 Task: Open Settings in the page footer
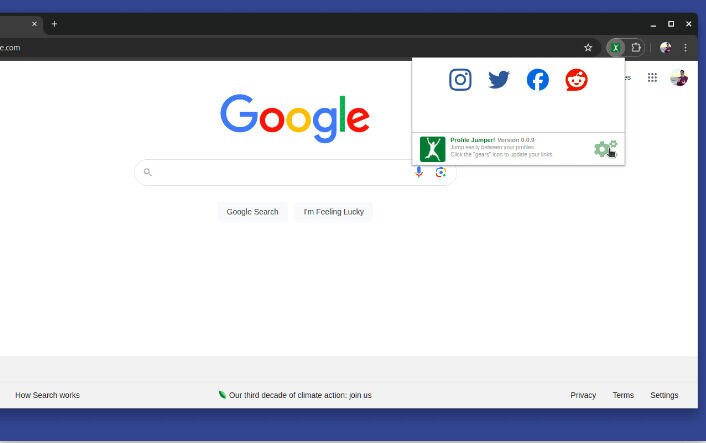(664, 395)
